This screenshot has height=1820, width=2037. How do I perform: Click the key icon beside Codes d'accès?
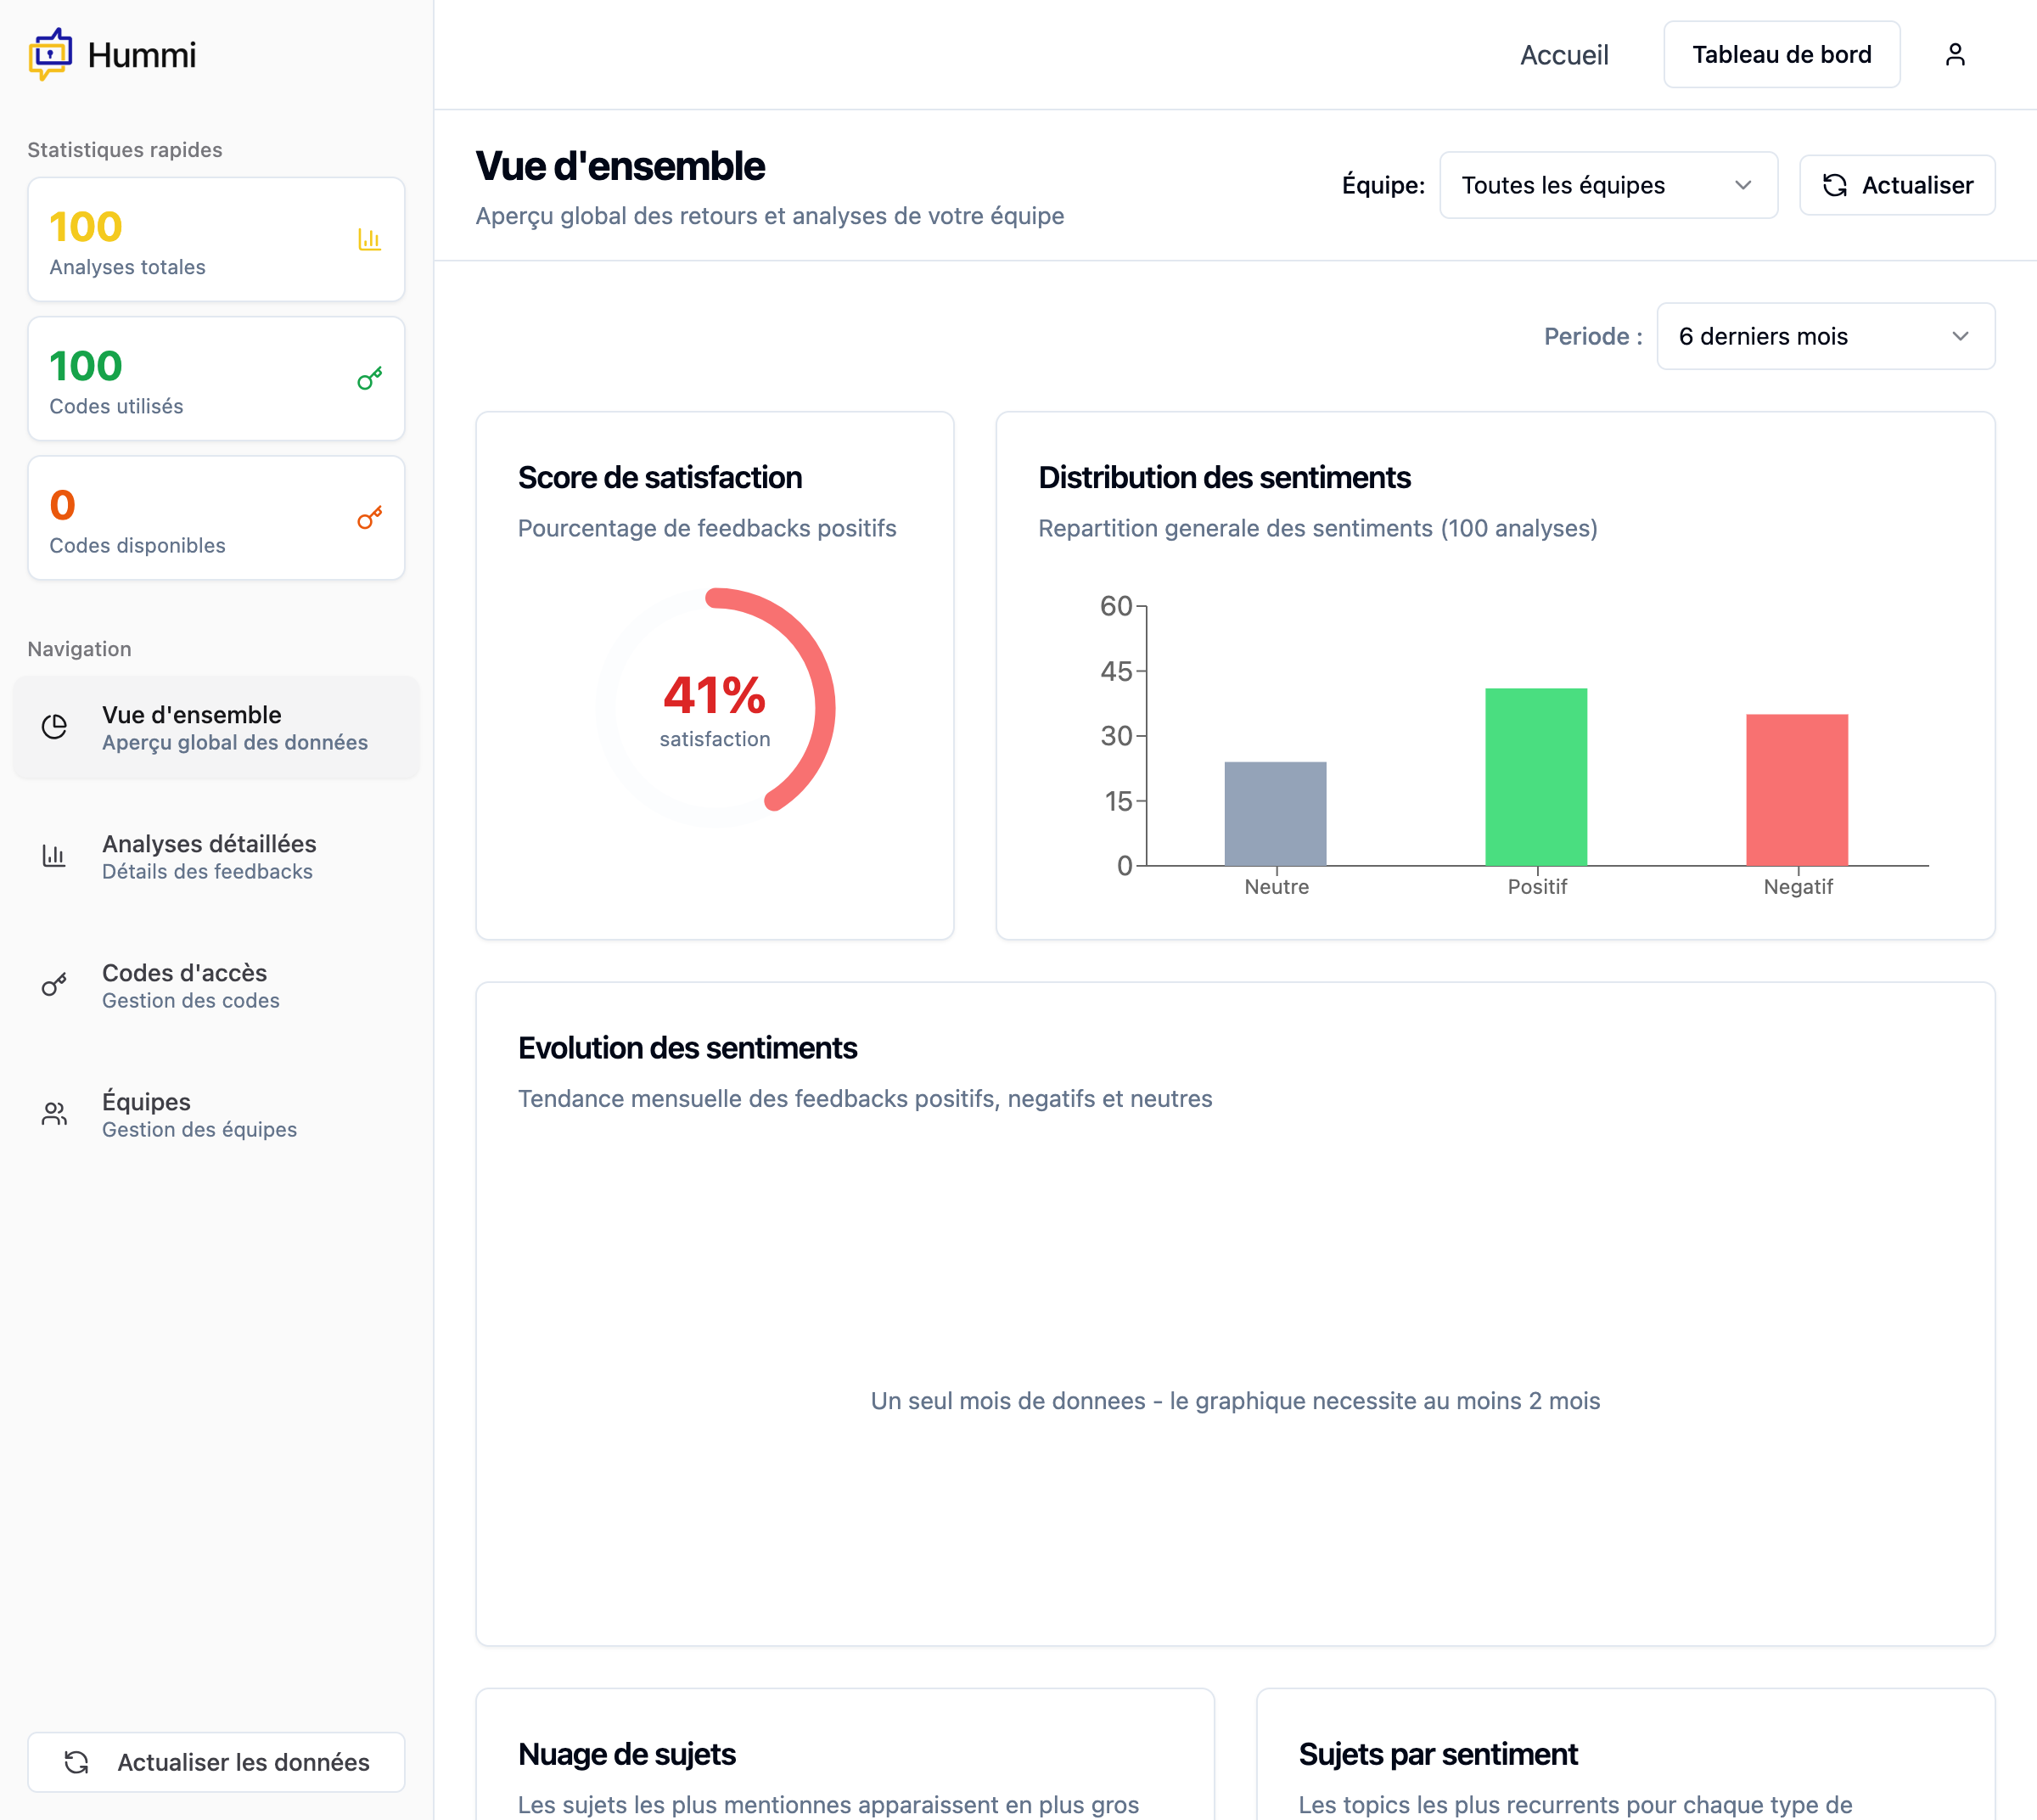point(55,985)
